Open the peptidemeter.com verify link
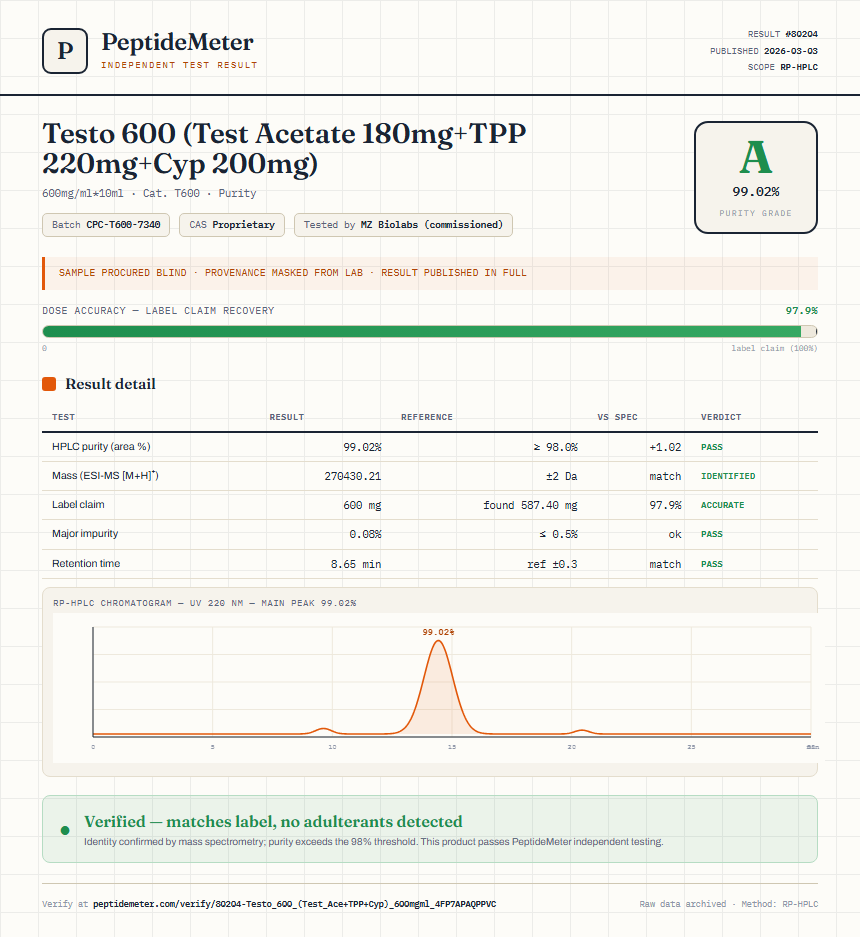860x937 pixels. (295, 904)
